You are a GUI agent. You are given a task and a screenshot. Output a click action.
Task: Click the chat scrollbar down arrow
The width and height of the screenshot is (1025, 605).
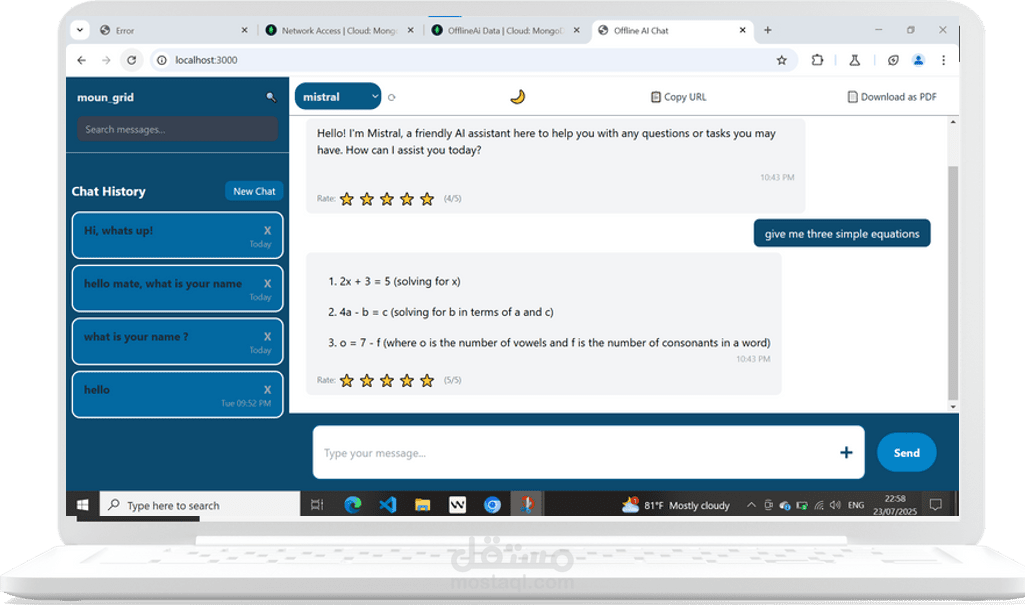953,406
